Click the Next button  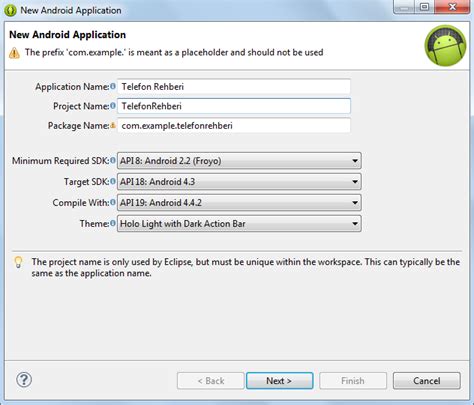tap(279, 381)
